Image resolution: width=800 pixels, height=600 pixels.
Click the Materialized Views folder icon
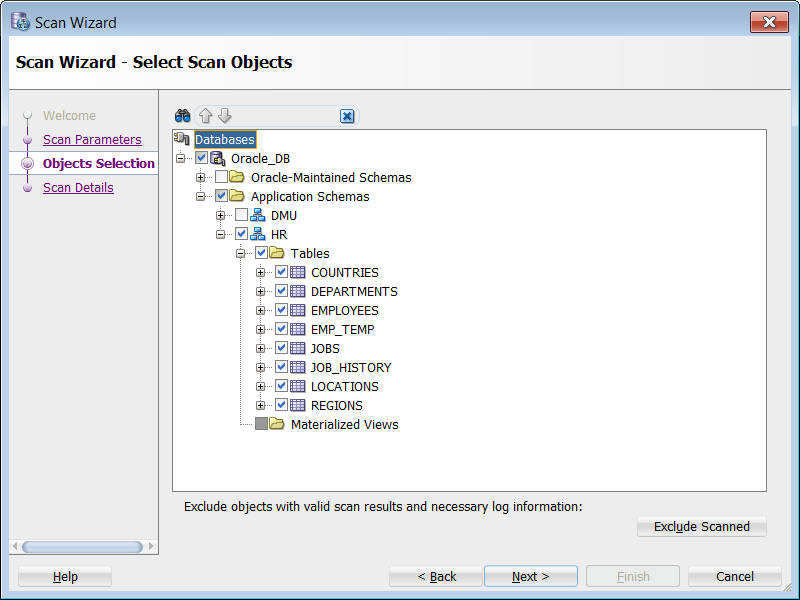pos(277,423)
